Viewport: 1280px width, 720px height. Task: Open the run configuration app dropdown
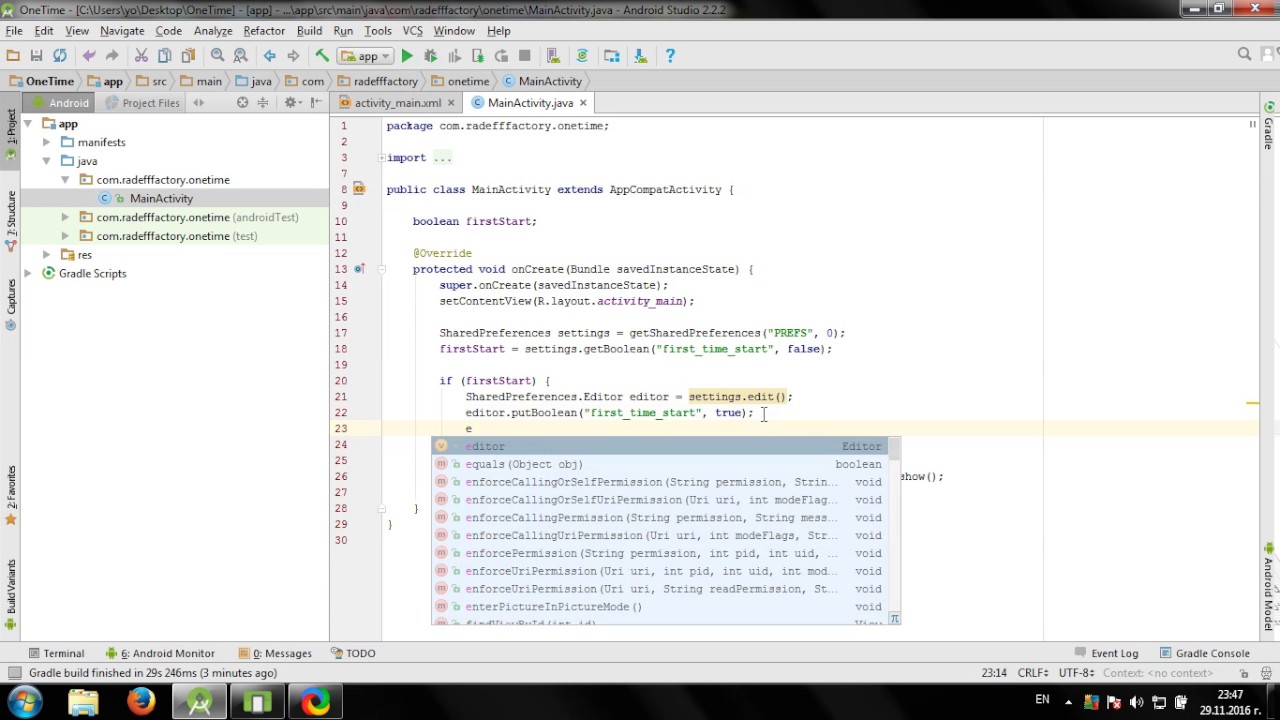tap(364, 56)
